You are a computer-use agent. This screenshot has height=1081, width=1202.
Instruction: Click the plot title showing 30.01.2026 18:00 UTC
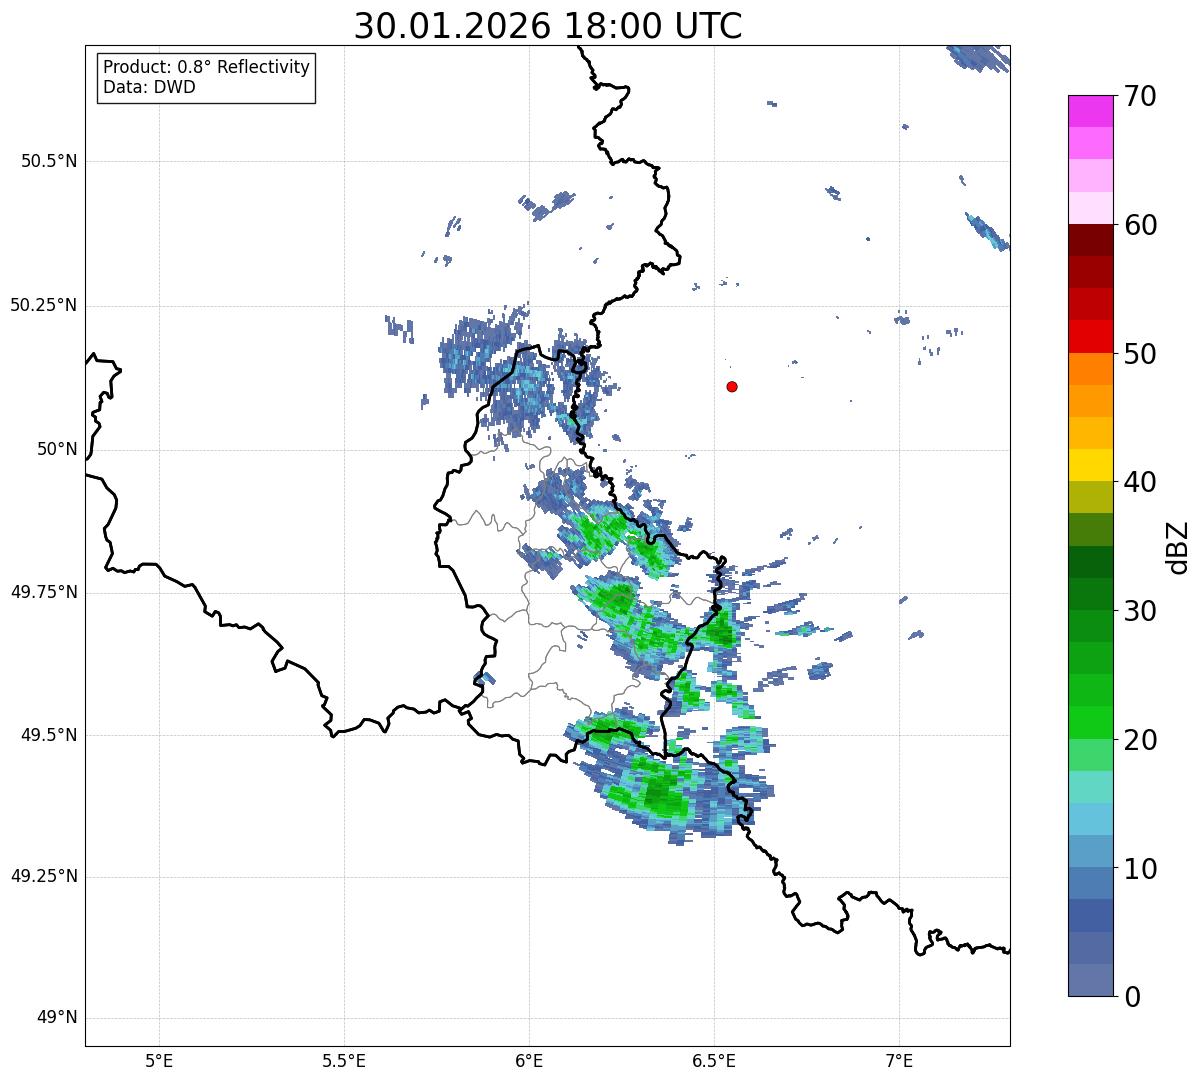tap(548, 26)
